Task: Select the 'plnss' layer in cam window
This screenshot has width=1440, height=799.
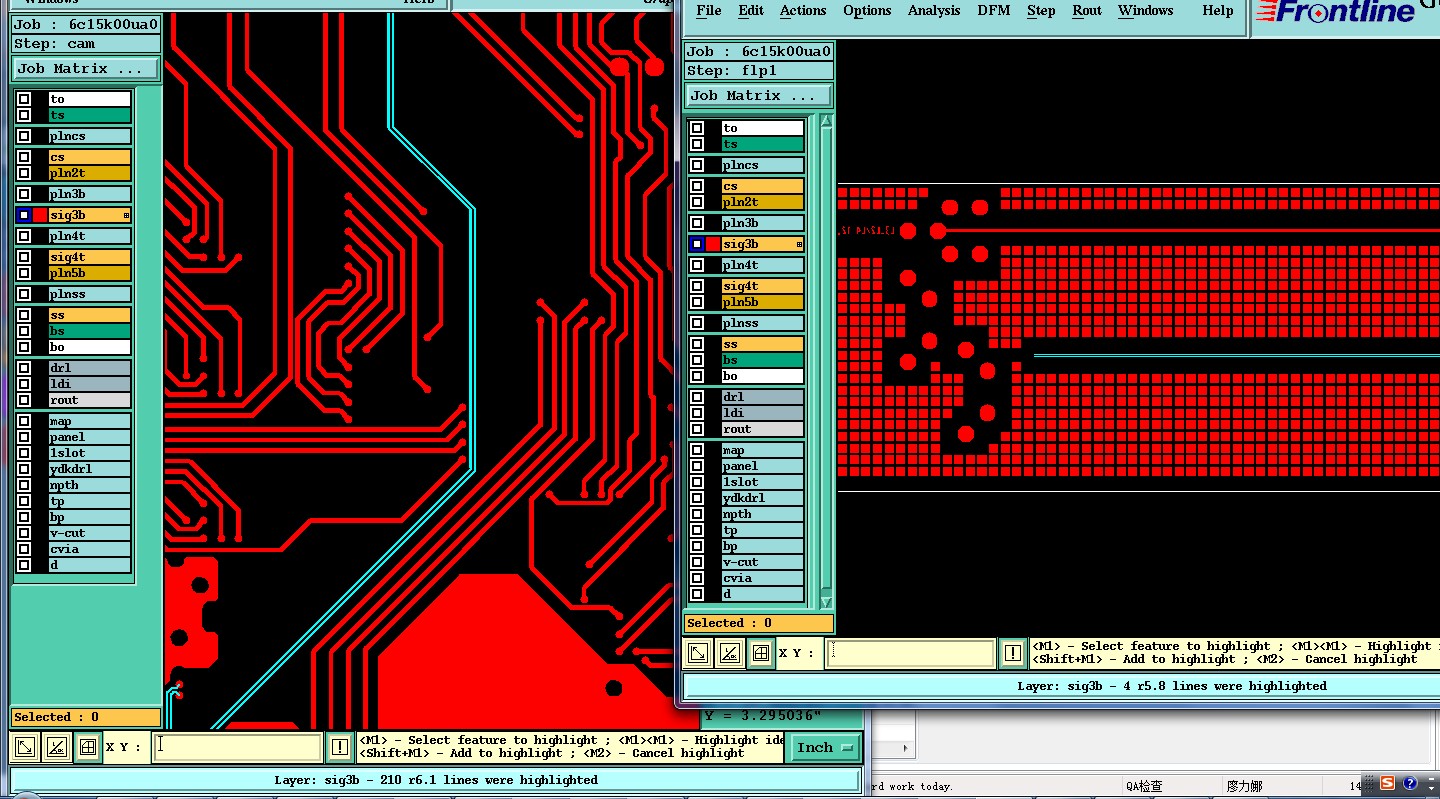Action: click(90, 294)
